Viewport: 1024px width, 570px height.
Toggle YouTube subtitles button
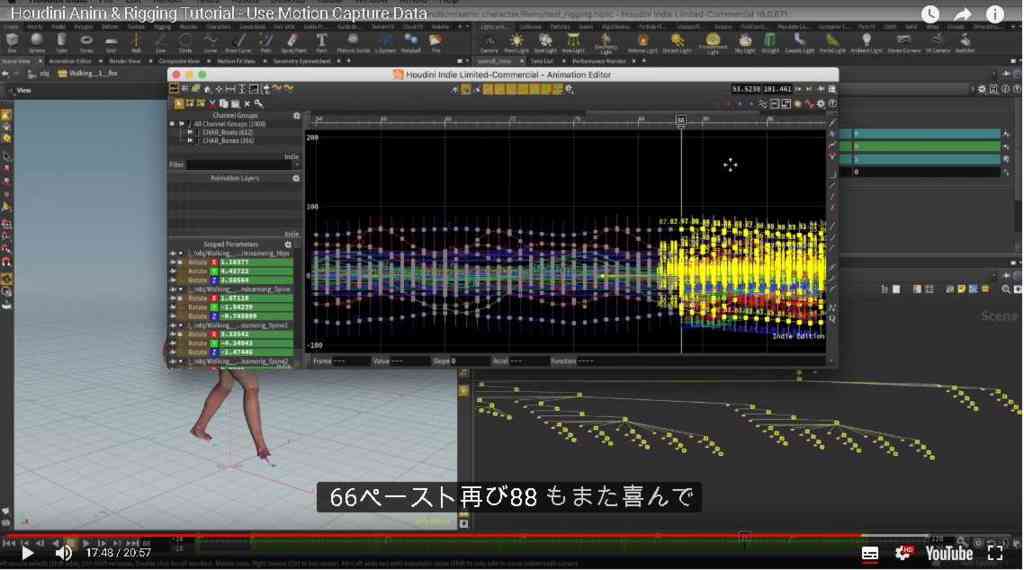pyautogui.click(x=870, y=554)
